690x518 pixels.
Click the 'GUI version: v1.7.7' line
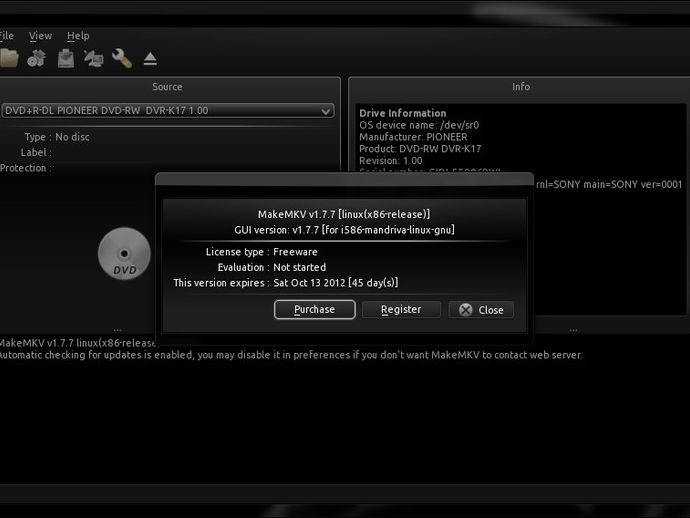coord(344,230)
